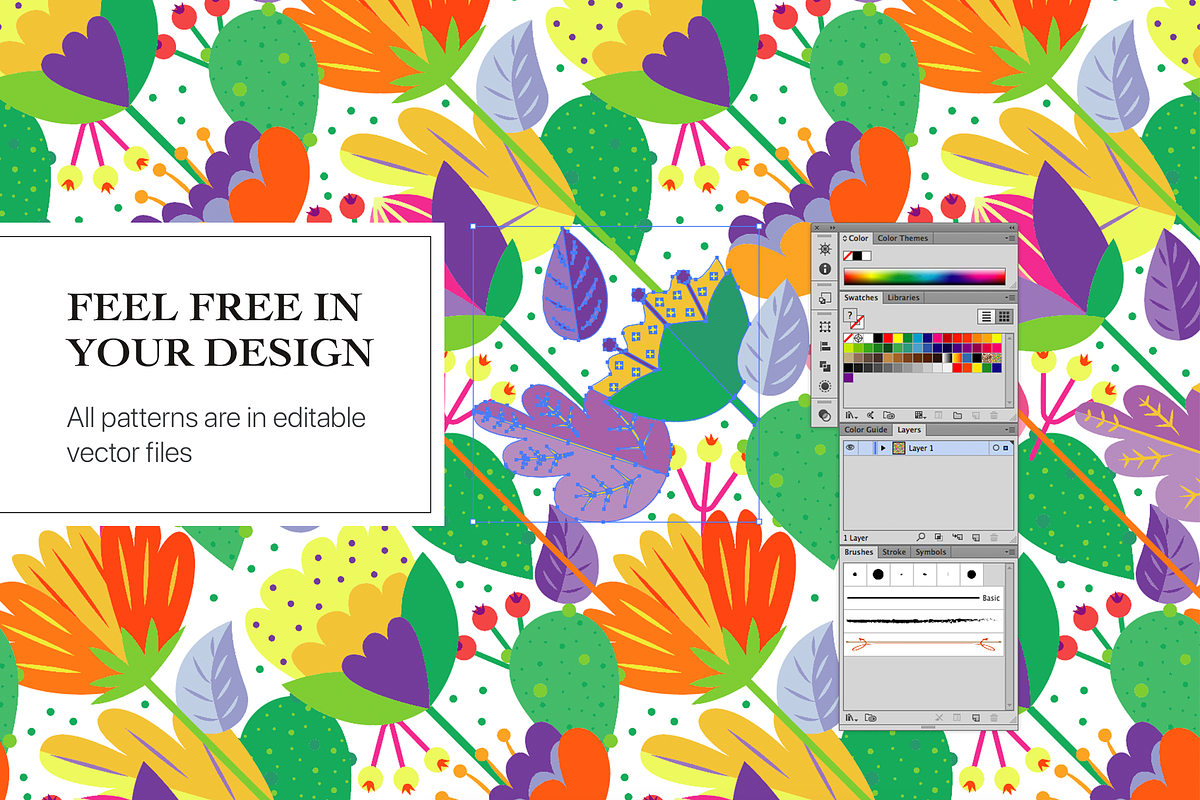Click the None swatch with red slash
1200x800 pixels.
(847, 337)
